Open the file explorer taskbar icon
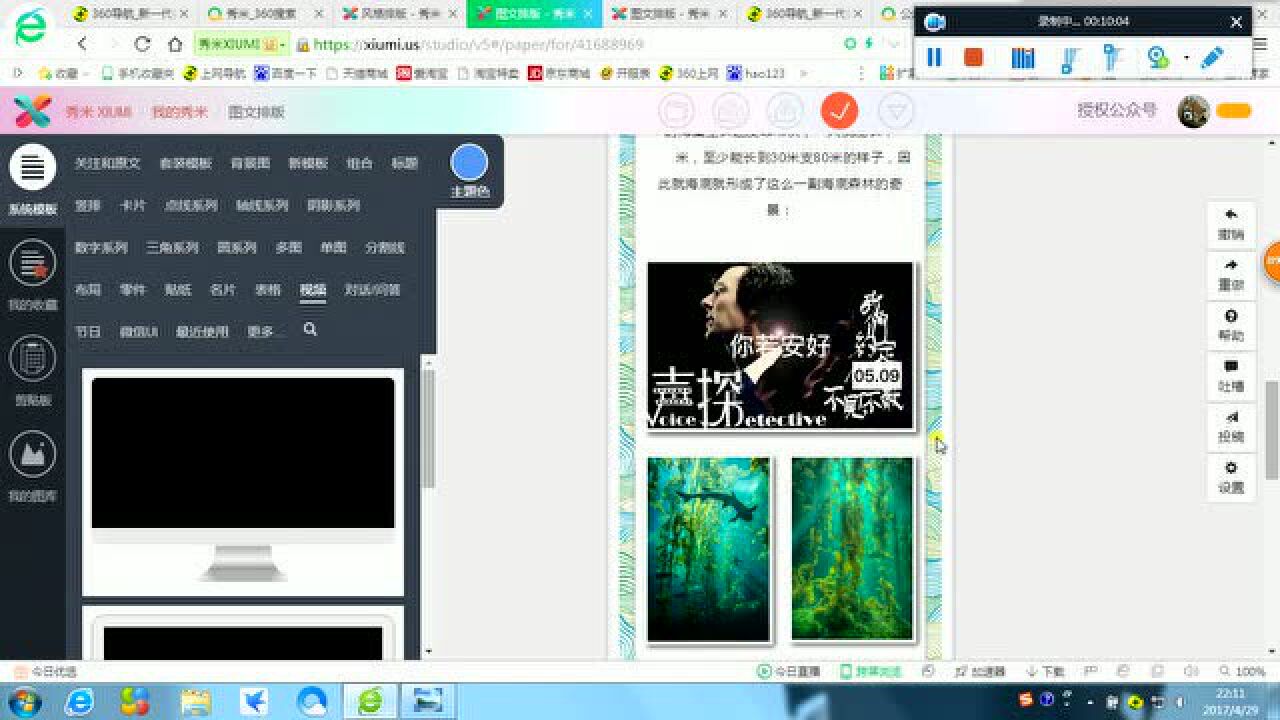The height and width of the screenshot is (720, 1280). pos(195,701)
